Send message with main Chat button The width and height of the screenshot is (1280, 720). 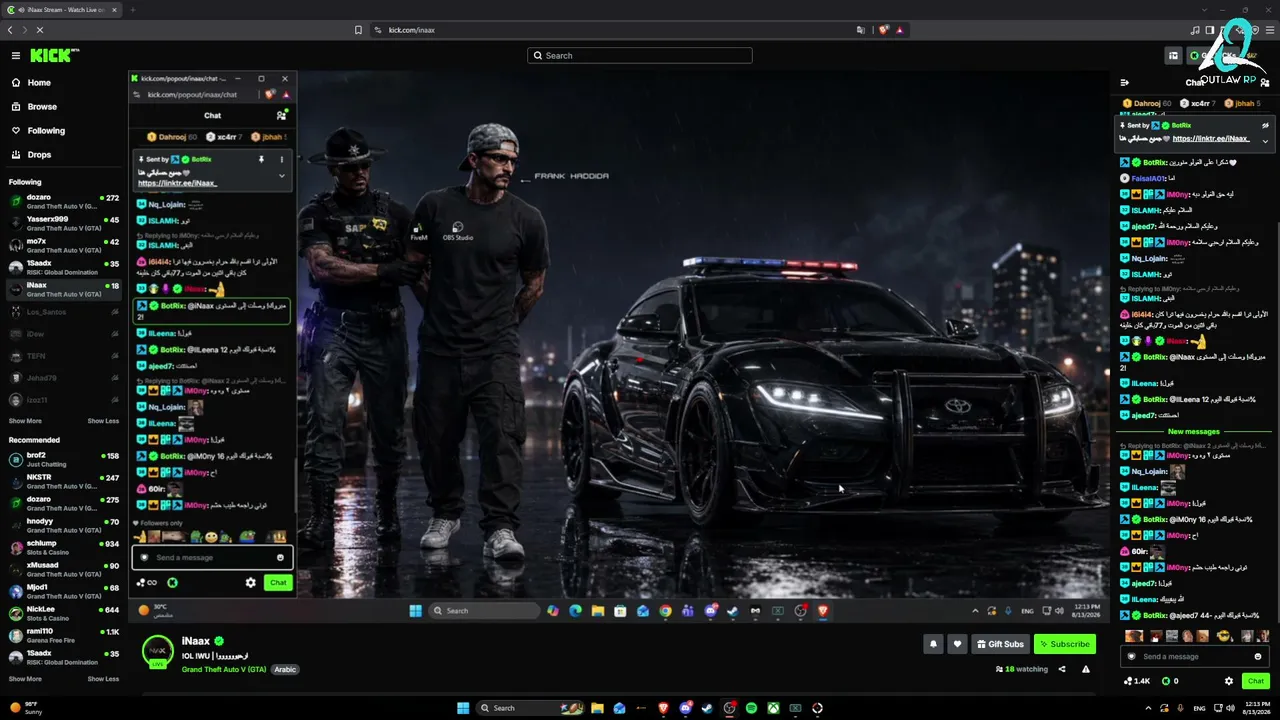(x=1256, y=681)
